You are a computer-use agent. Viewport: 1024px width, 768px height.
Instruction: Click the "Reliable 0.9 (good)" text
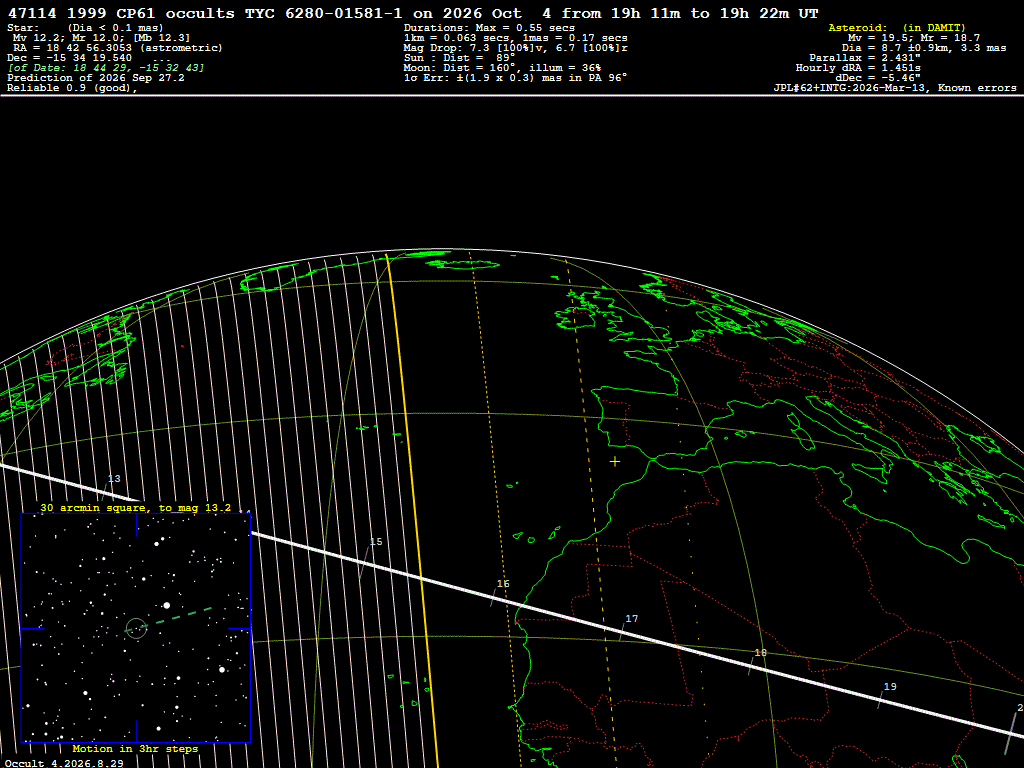(x=72, y=88)
